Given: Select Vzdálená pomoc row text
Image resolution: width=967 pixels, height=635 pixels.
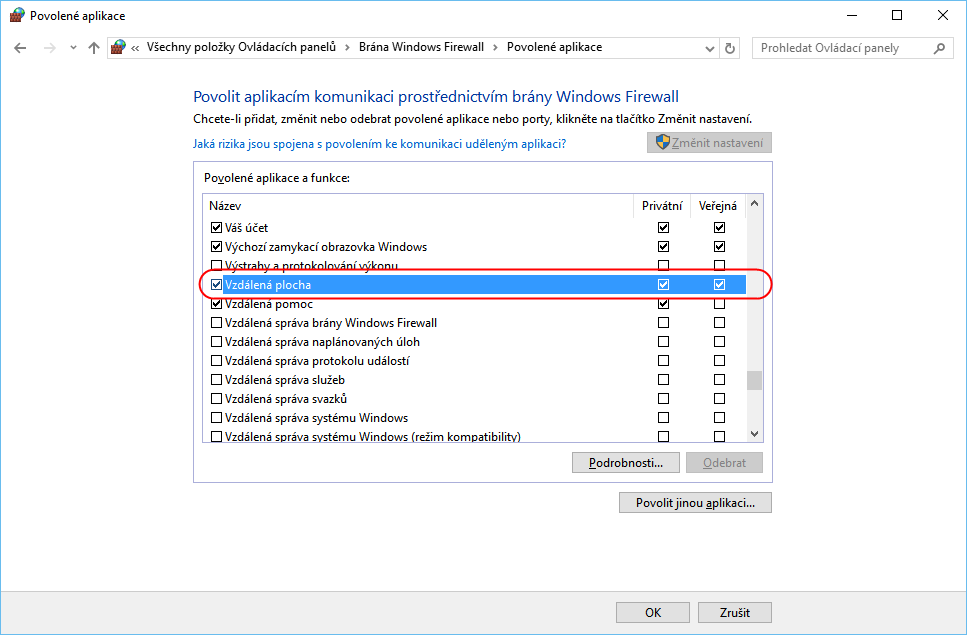Looking at the screenshot, I should 269,304.
